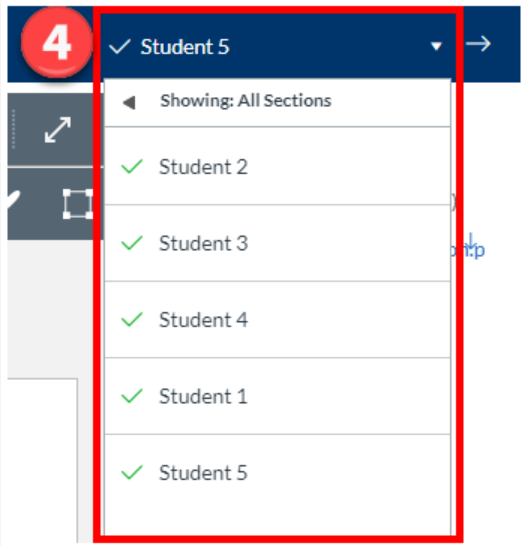Click the green checkmark beside Student 4
Image resolution: width=522 pixels, height=546 pixels.
click(132, 319)
